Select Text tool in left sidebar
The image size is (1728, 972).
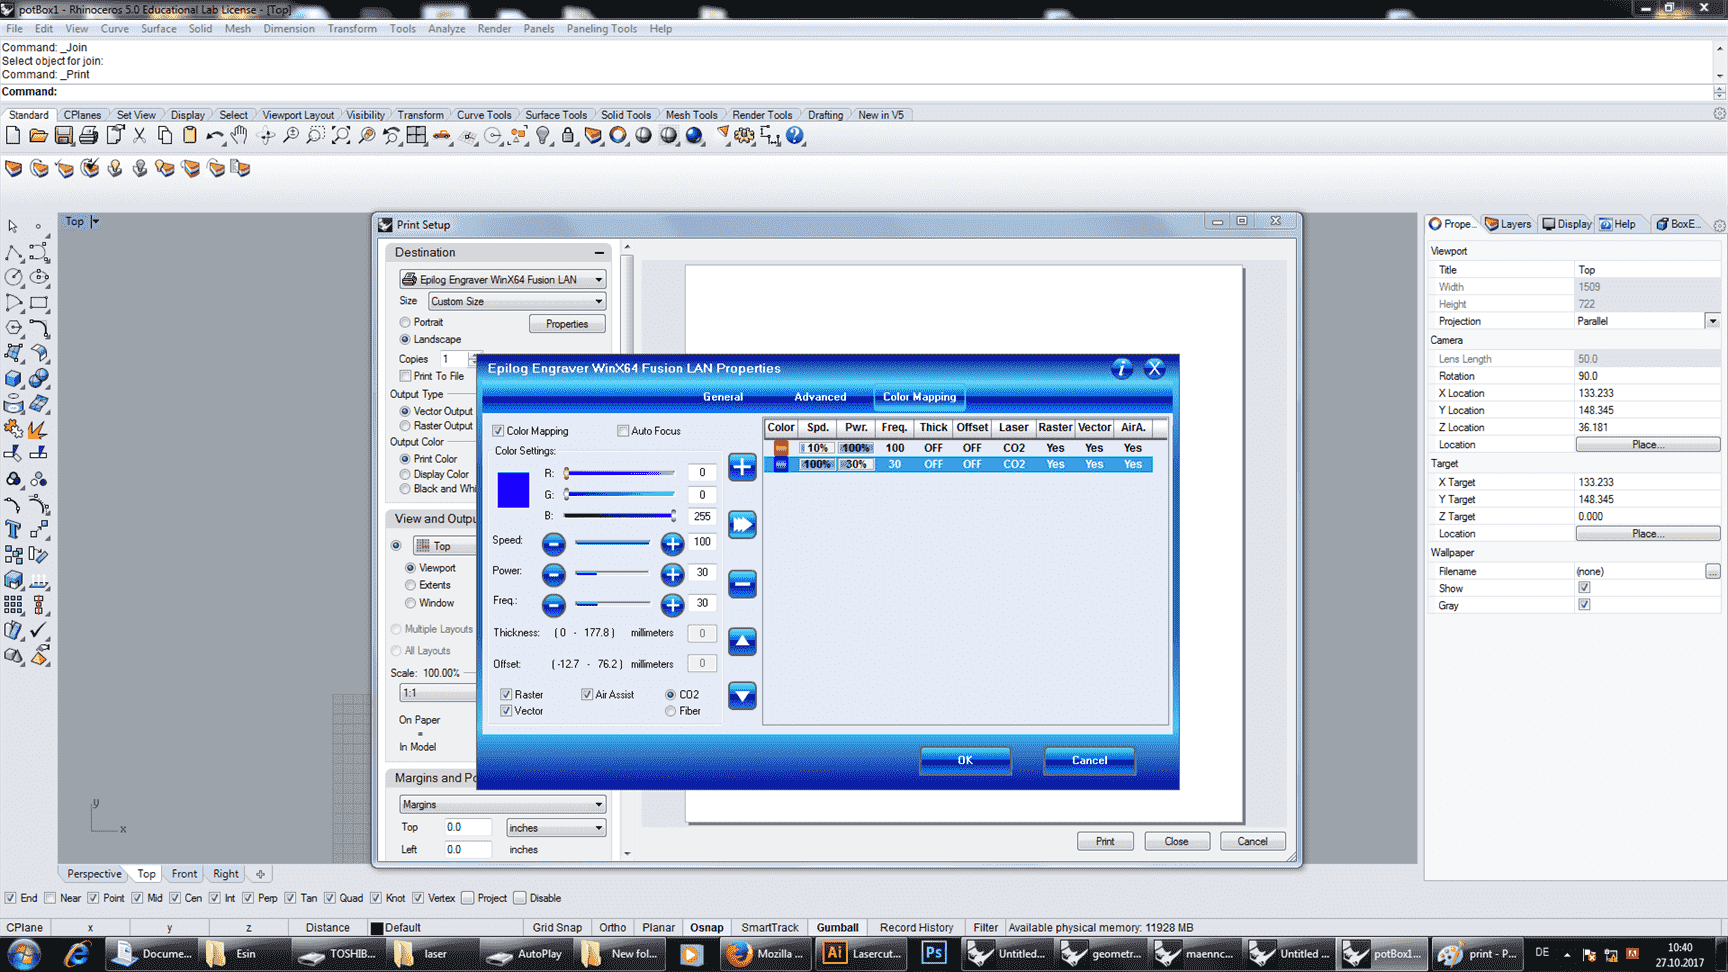[x=13, y=529]
